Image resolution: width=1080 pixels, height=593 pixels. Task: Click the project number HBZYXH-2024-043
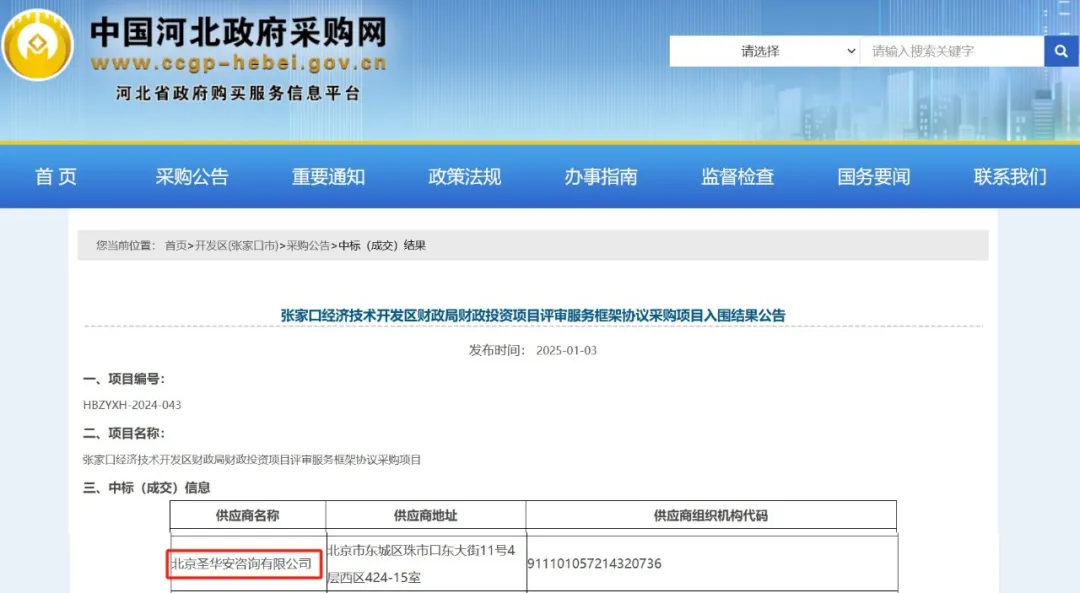132,405
